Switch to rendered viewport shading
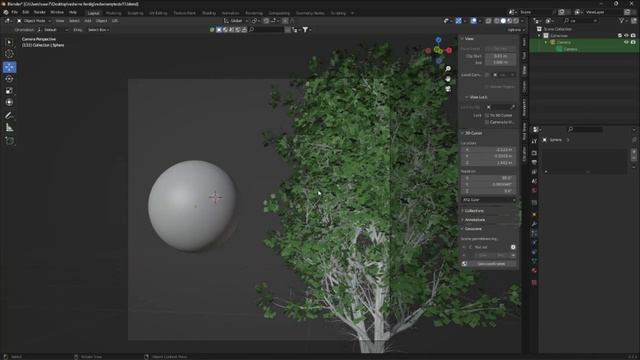The width and height of the screenshot is (640, 360). pyautogui.click(x=516, y=20)
